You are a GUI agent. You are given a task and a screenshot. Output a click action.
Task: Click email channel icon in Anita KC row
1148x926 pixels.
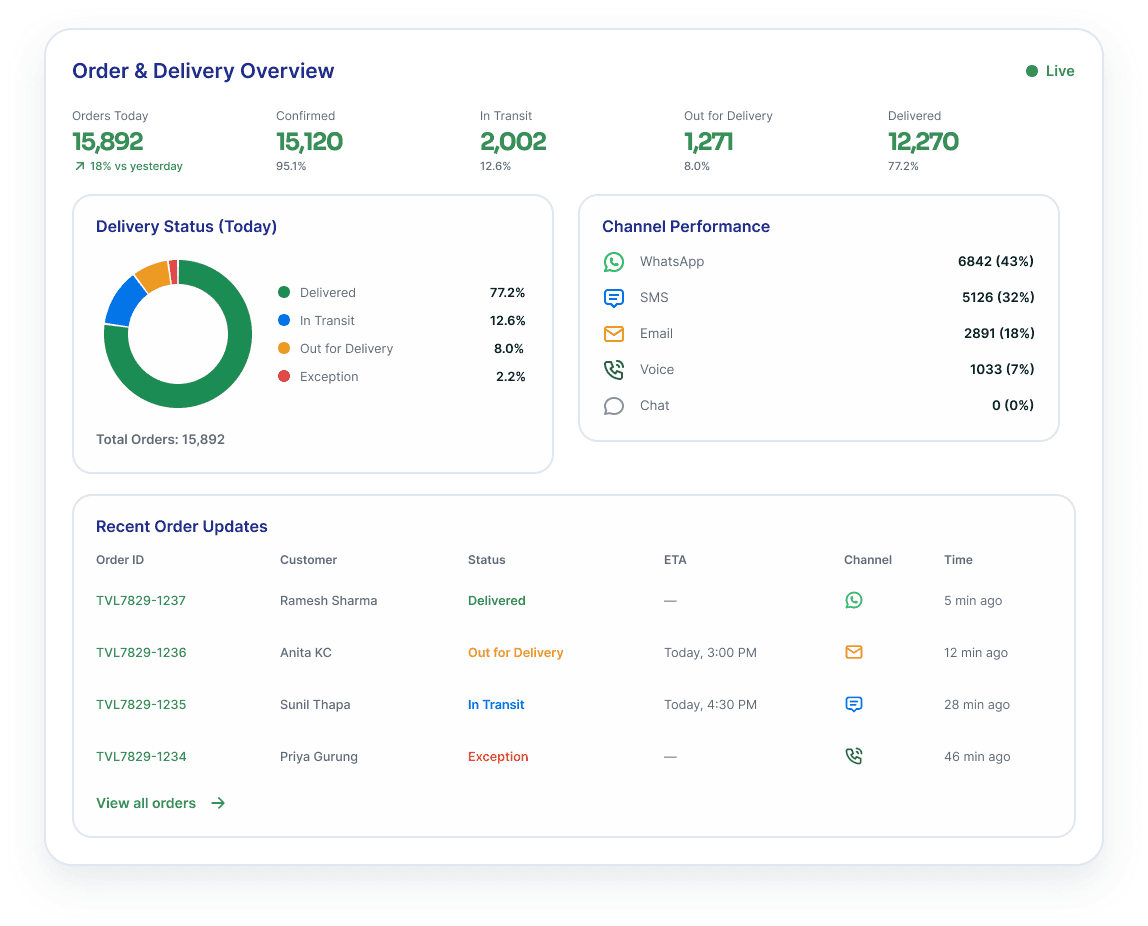pos(854,652)
